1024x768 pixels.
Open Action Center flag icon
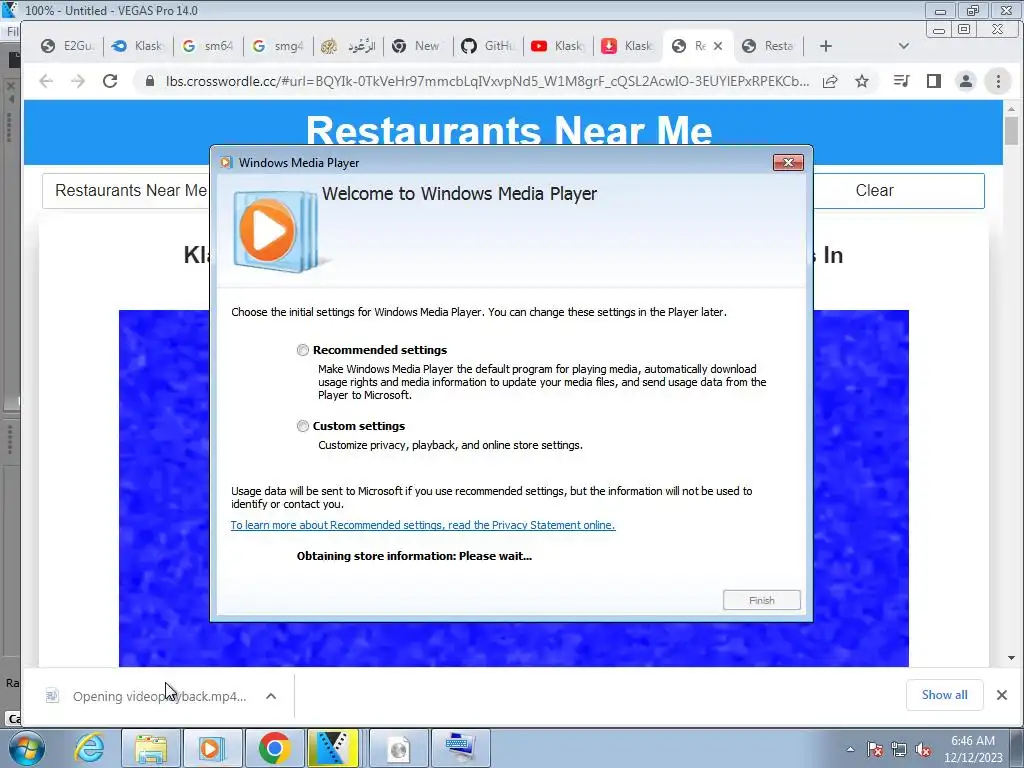875,749
